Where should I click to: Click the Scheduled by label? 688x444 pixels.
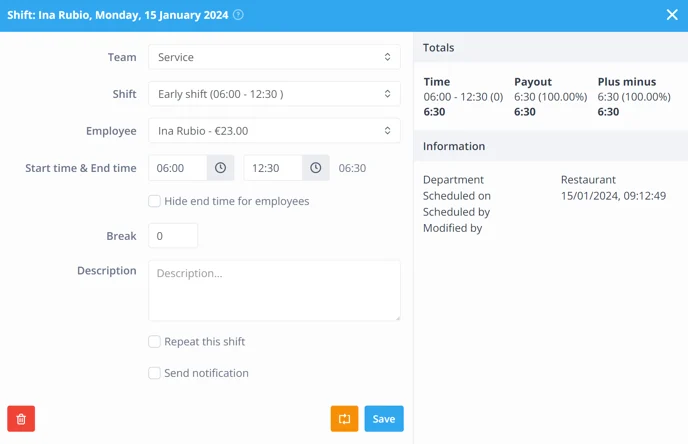click(456, 212)
